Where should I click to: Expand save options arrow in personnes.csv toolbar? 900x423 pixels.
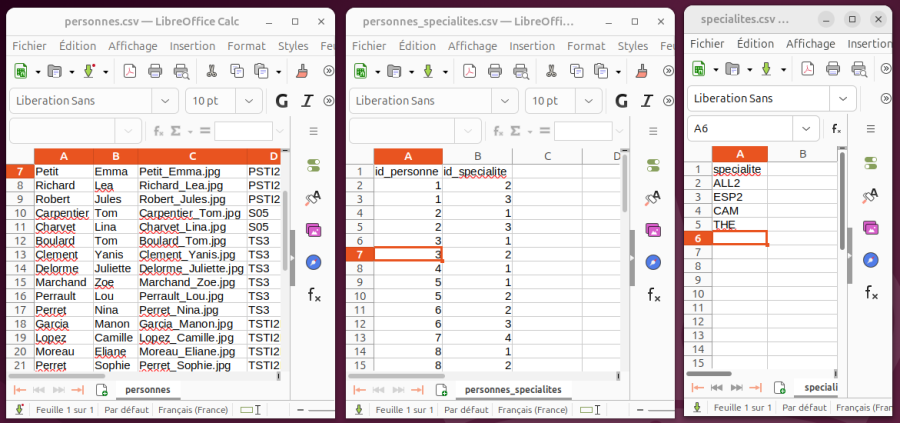tap(106, 72)
